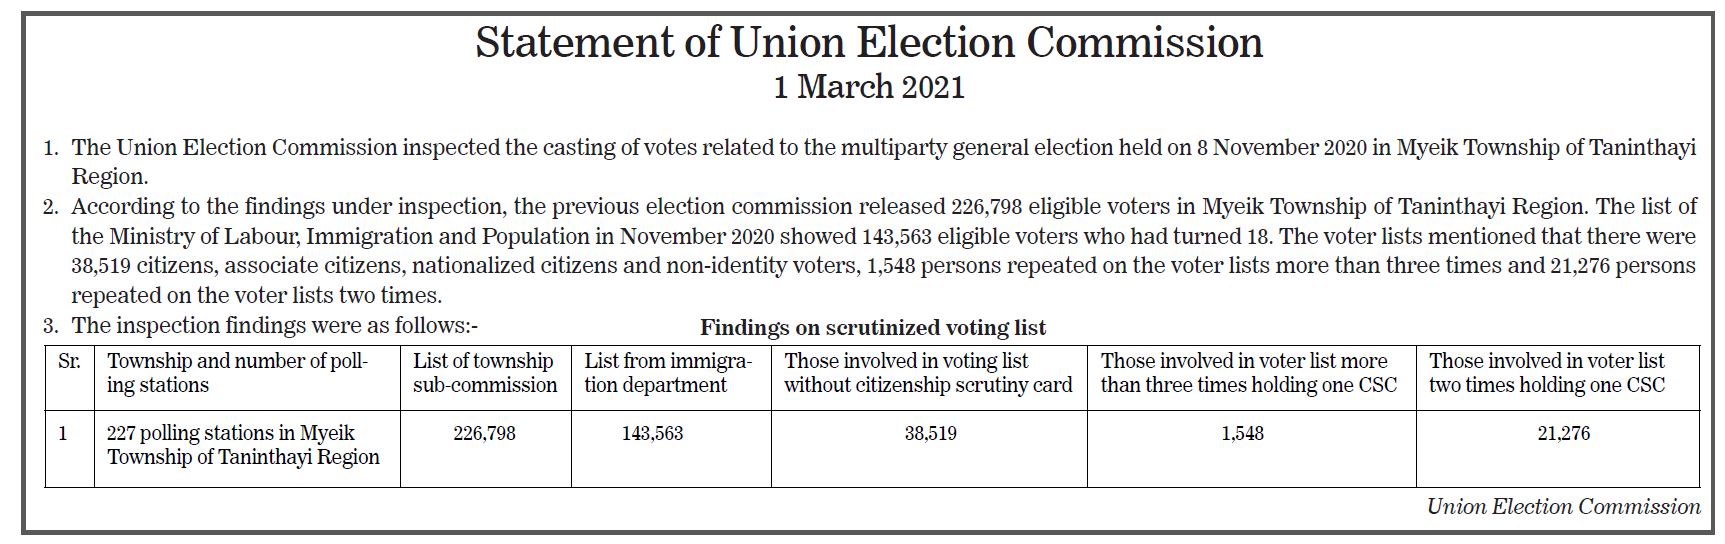Click the "more than three times" column header
The width and height of the screenshot is (1725, 544).
pyautogui.click(x=1248, y=373)
